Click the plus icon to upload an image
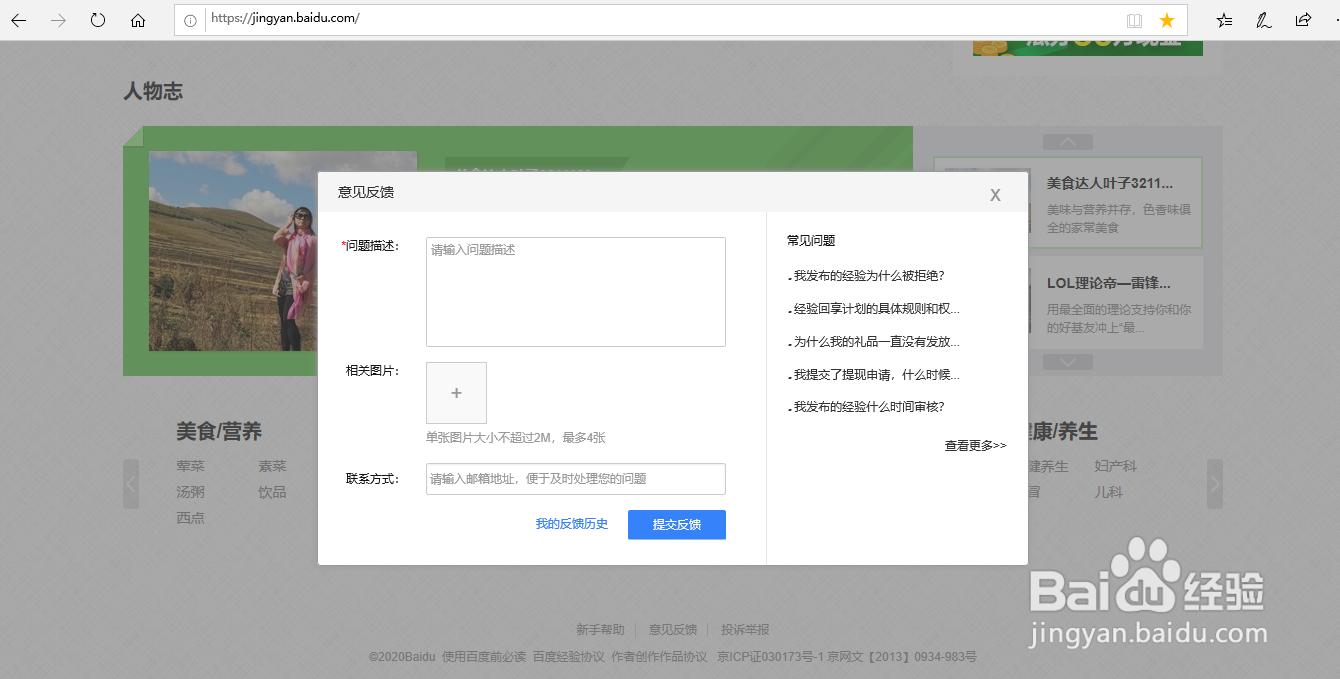1340x679 pixels. pyautogui.click(x=456, y=392)
